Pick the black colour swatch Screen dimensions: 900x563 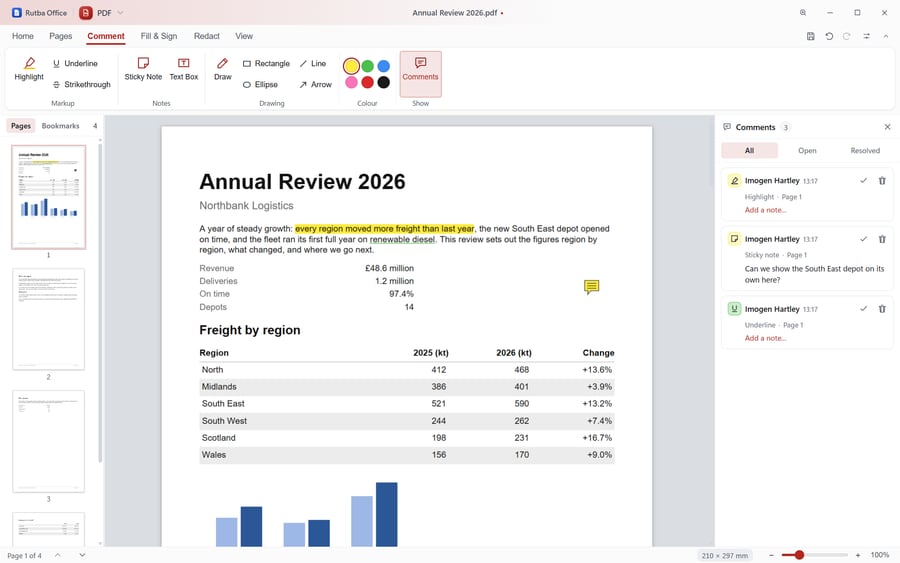(383, 83)
